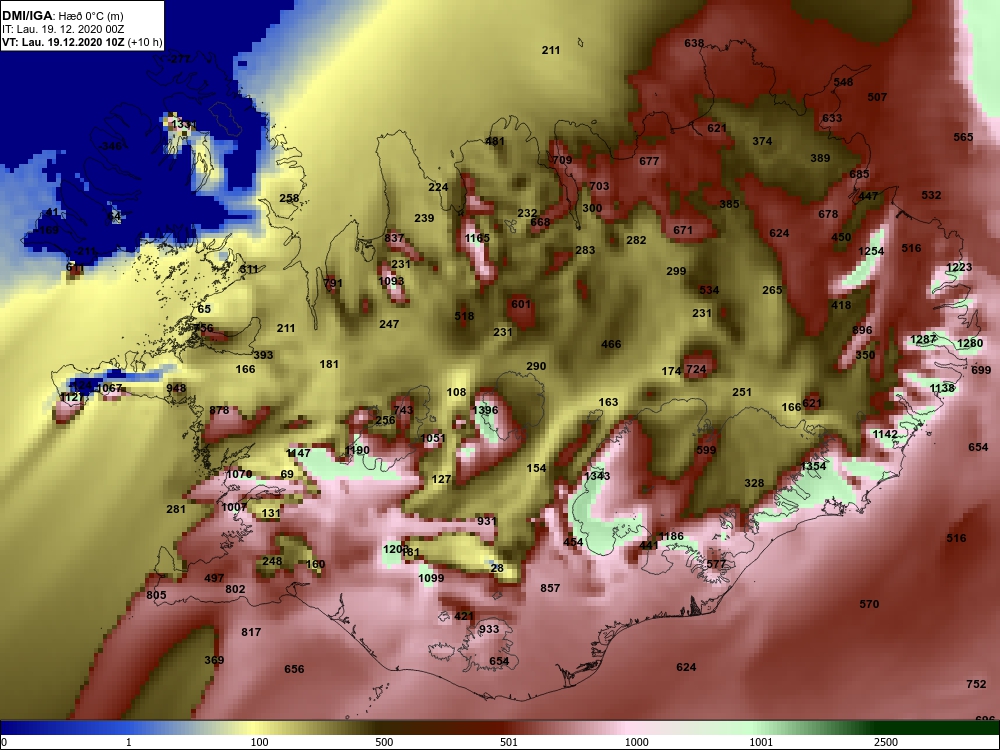
Task: Click the map value '389'
Action: (820, 158)
